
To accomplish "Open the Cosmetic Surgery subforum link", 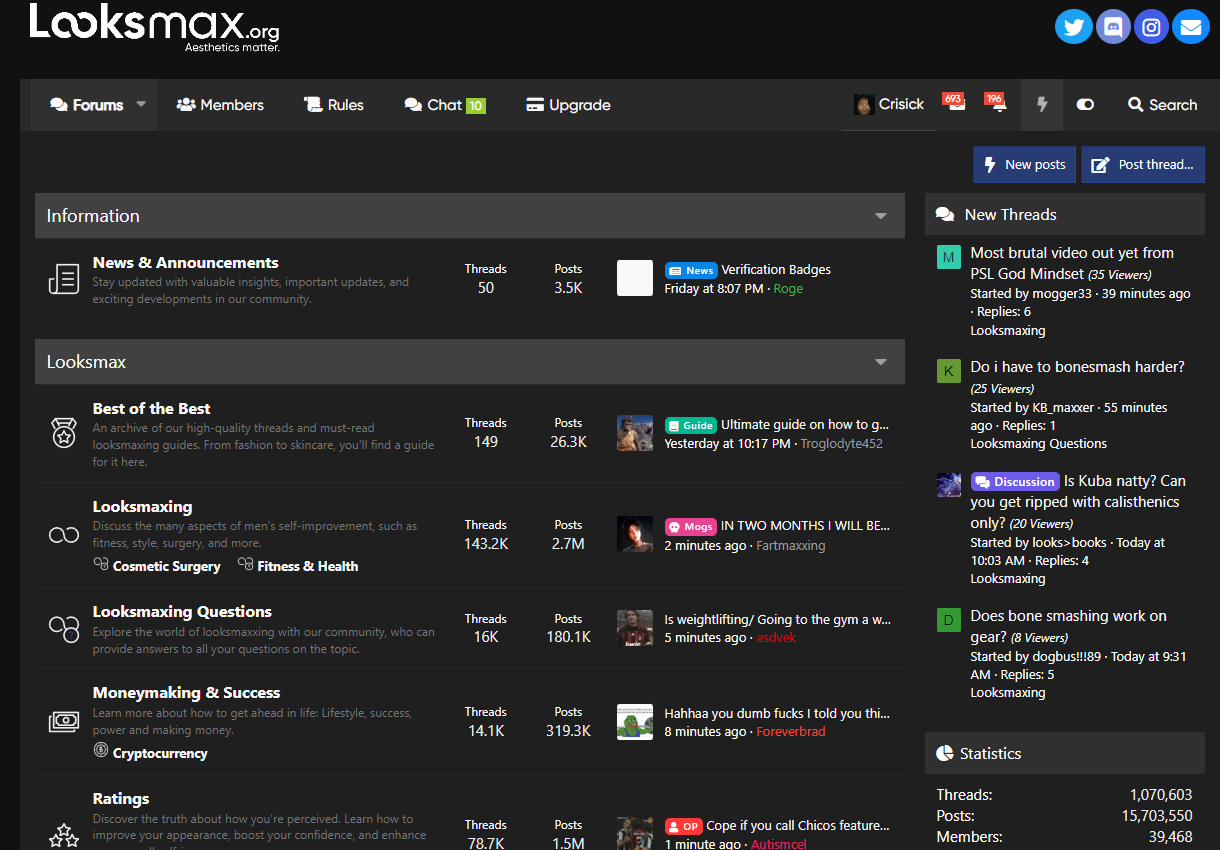I will 166,566.
